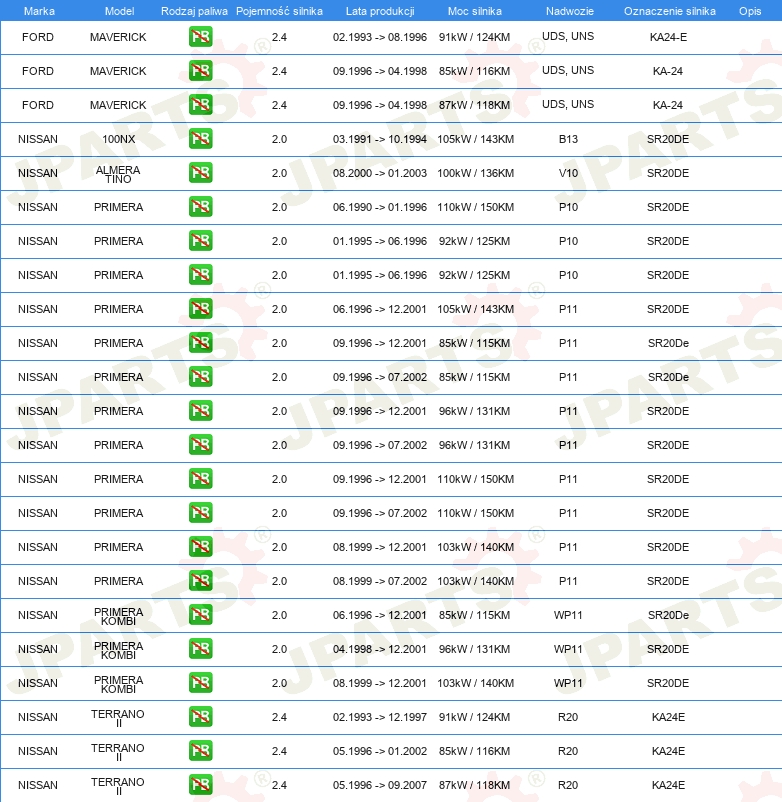Click the Moc silnika column header
Image resolution: width=782 pixels, height=802 pixels.
pos(475,11)
